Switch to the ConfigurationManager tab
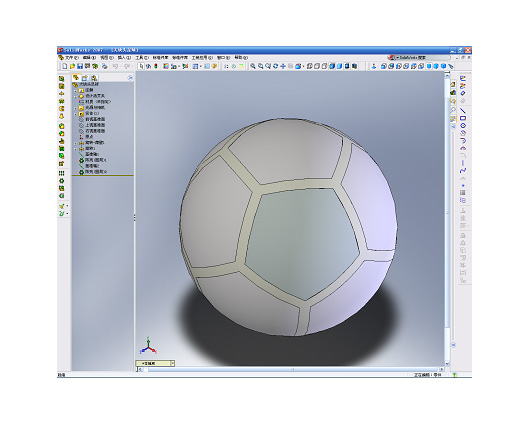The height and width of the screenshot is (424, 530). coord(94,78)
